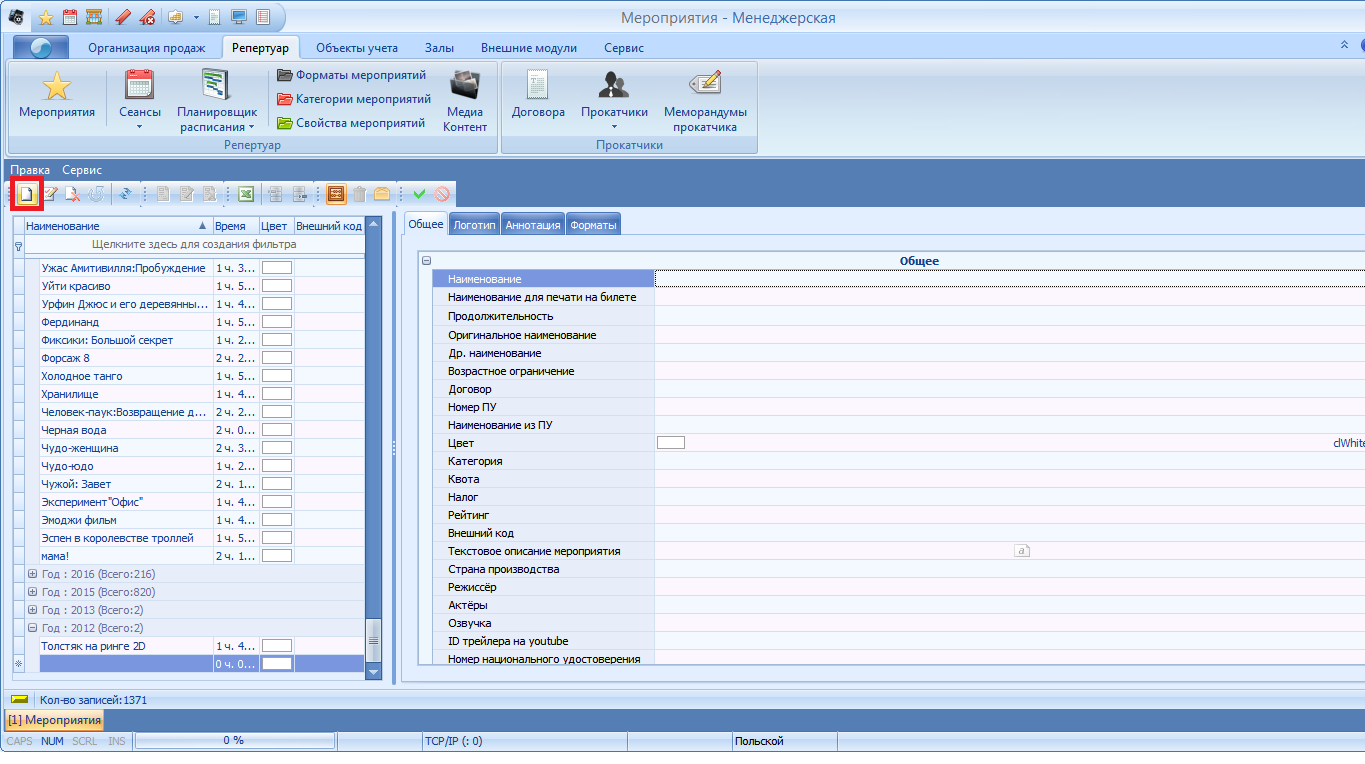
Task: Open the Сервис menu next to Правка
Action: click(x=82, y=170)
